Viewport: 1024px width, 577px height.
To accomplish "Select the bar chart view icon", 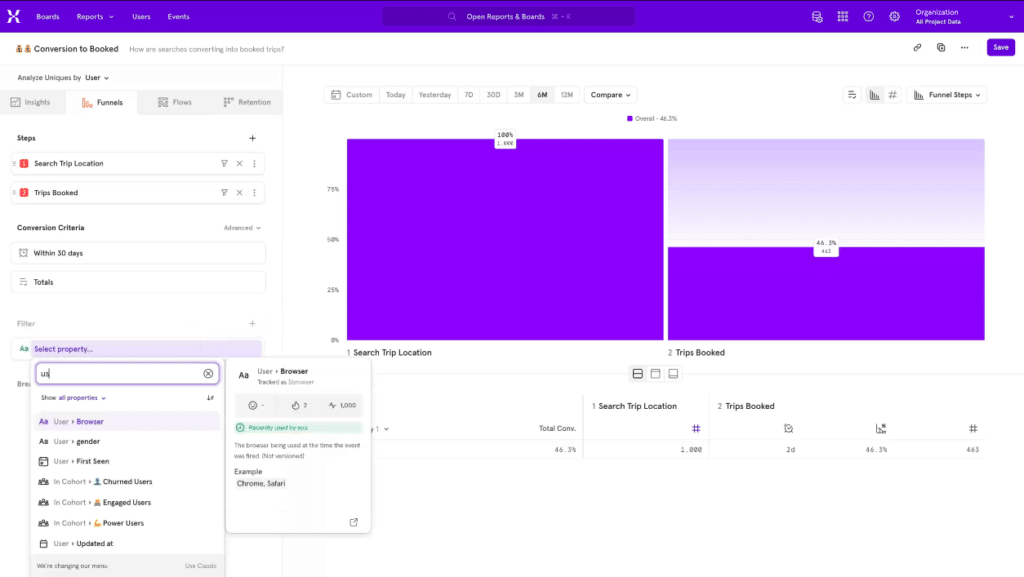I will coord(874,94).
